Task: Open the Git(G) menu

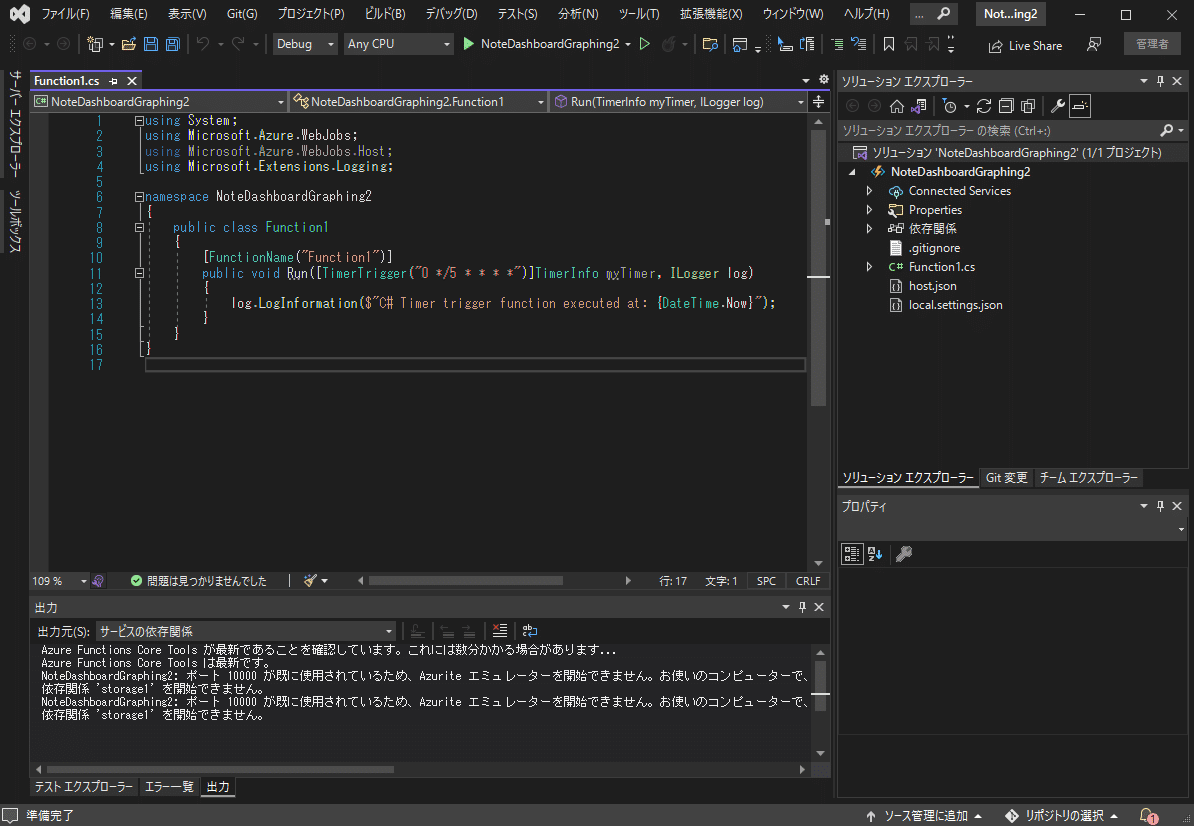Action: click(242, 14)
